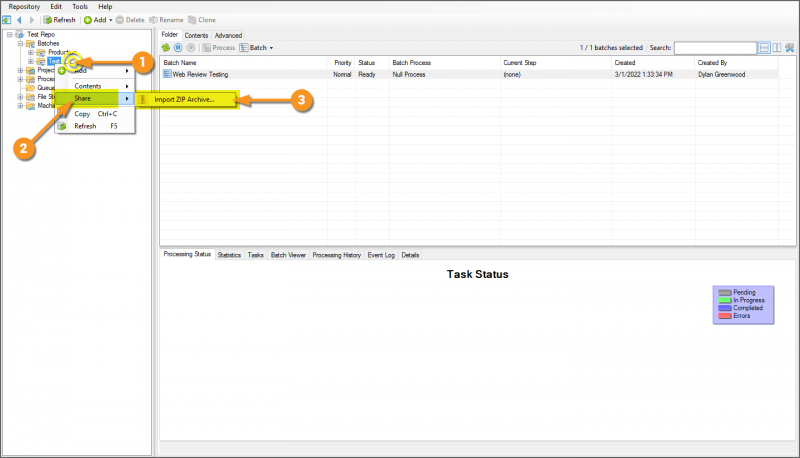Open the Batch dropdown menu
Viewport: 800px width, 458px height.
(257, 47)
